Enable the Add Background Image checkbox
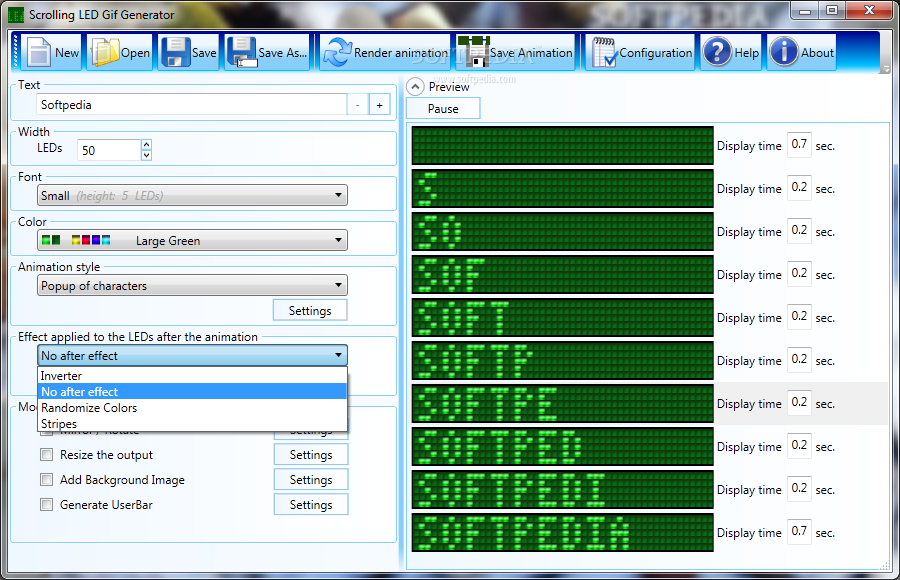 click(46, 480)
